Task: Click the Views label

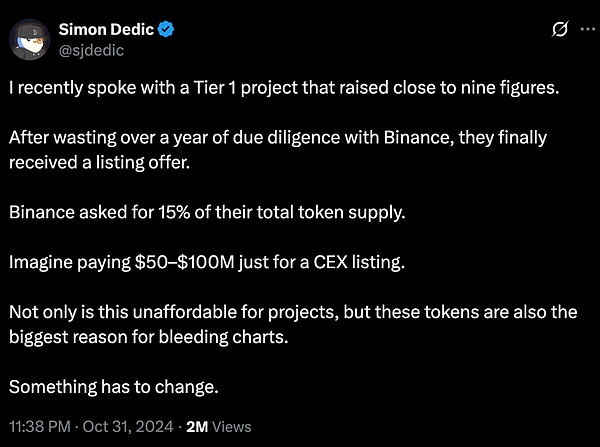Action: click(x=232, y=426)
